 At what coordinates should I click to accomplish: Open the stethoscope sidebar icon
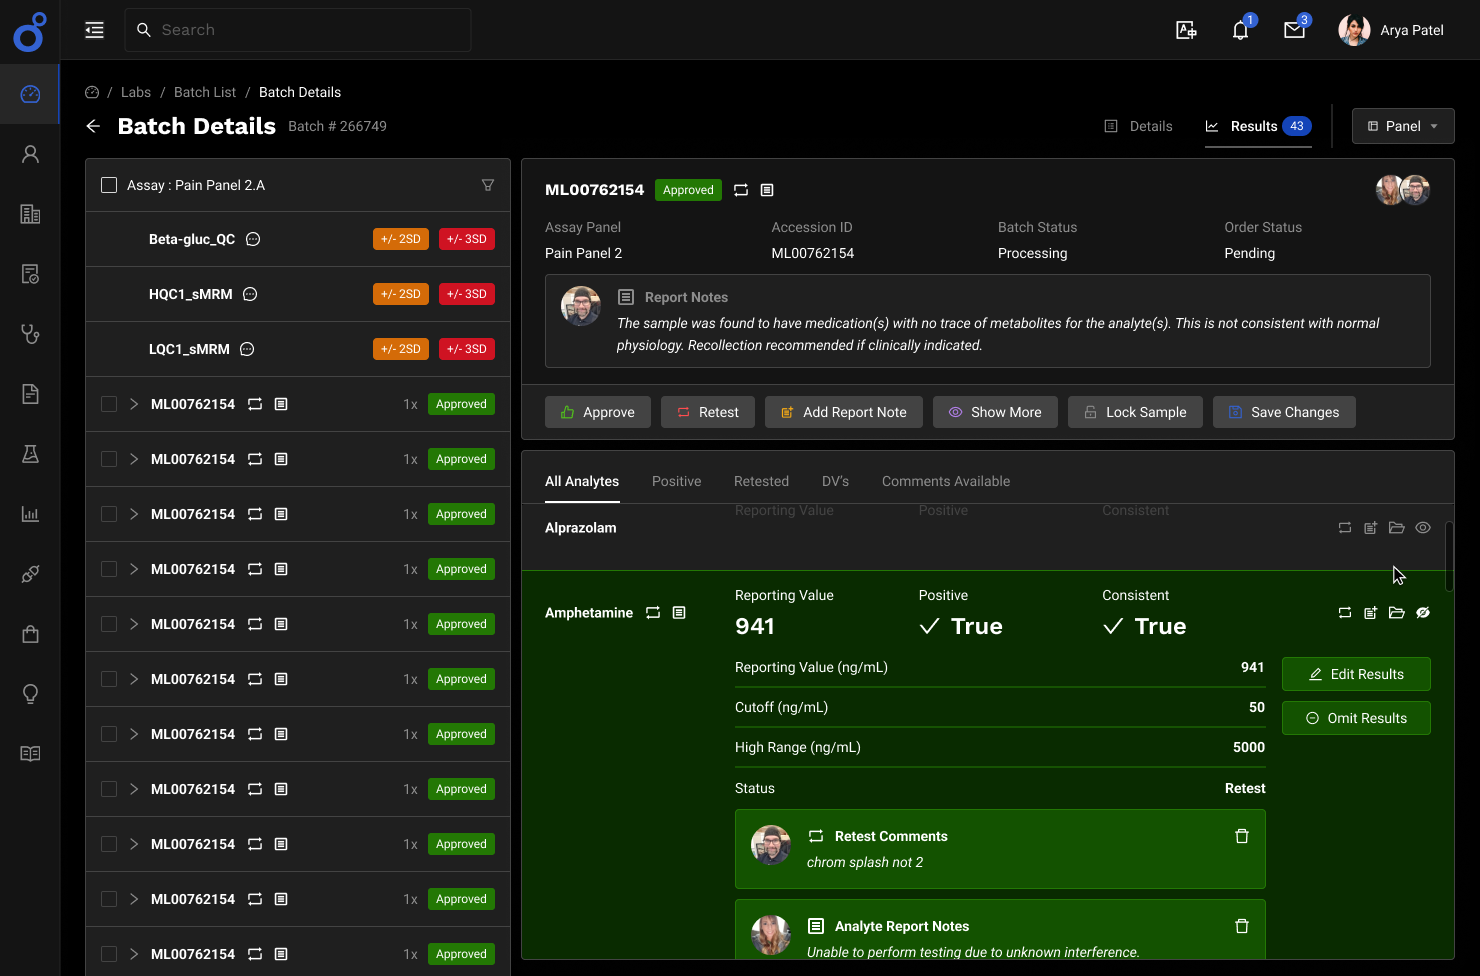[30, 334]
